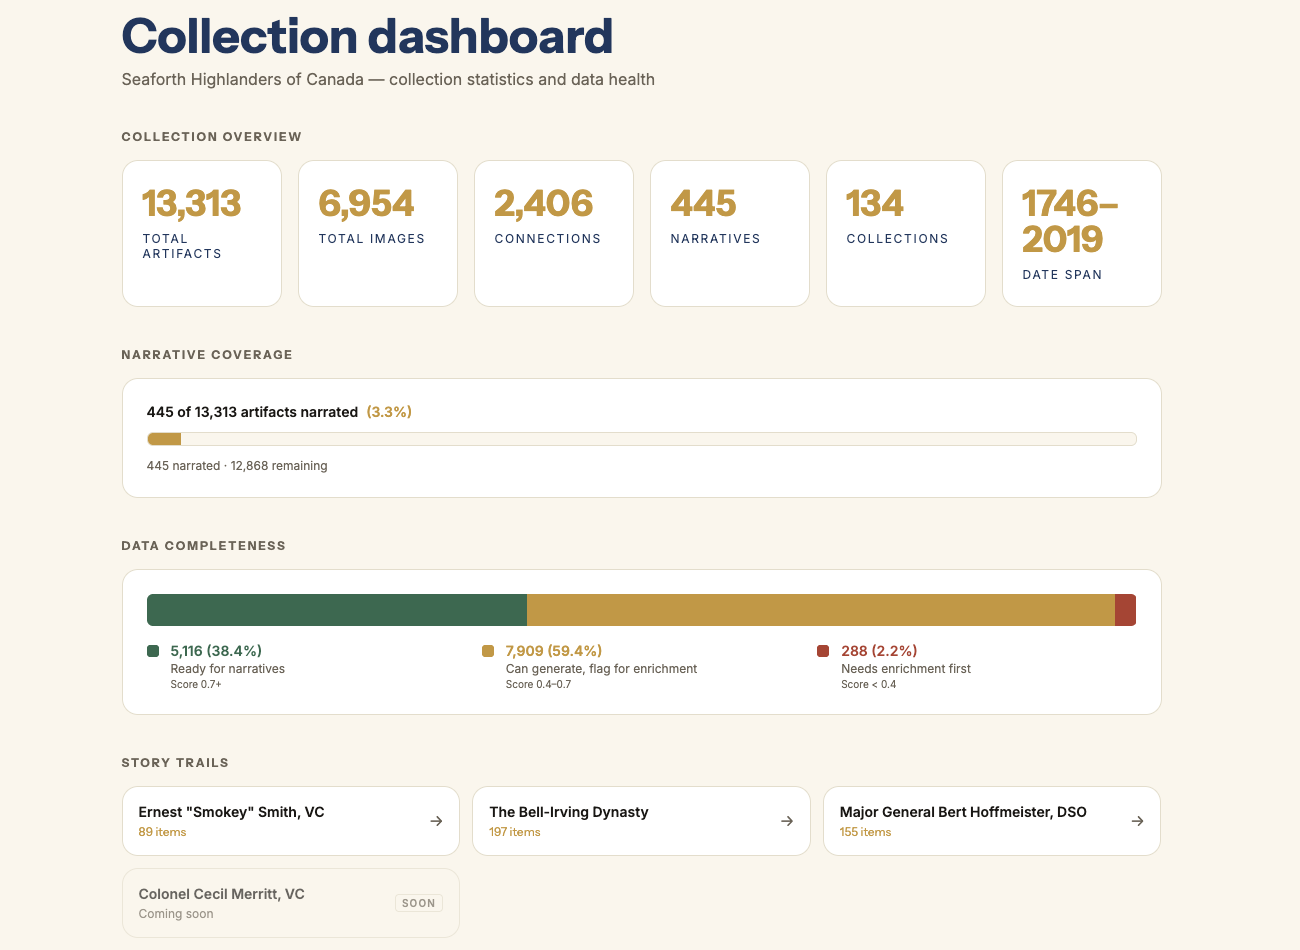The width and height of the screenshot is (1300, 950).
Task: Open the Ernest "Smokey" Smith, VC story trail
Action: (291, 821)
